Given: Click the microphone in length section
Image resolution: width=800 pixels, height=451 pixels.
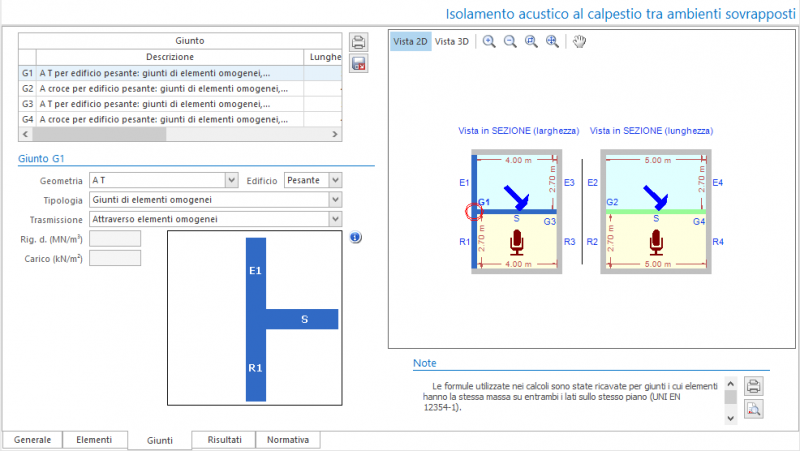Looking at the screenshot, I should (x=656, y=242).
